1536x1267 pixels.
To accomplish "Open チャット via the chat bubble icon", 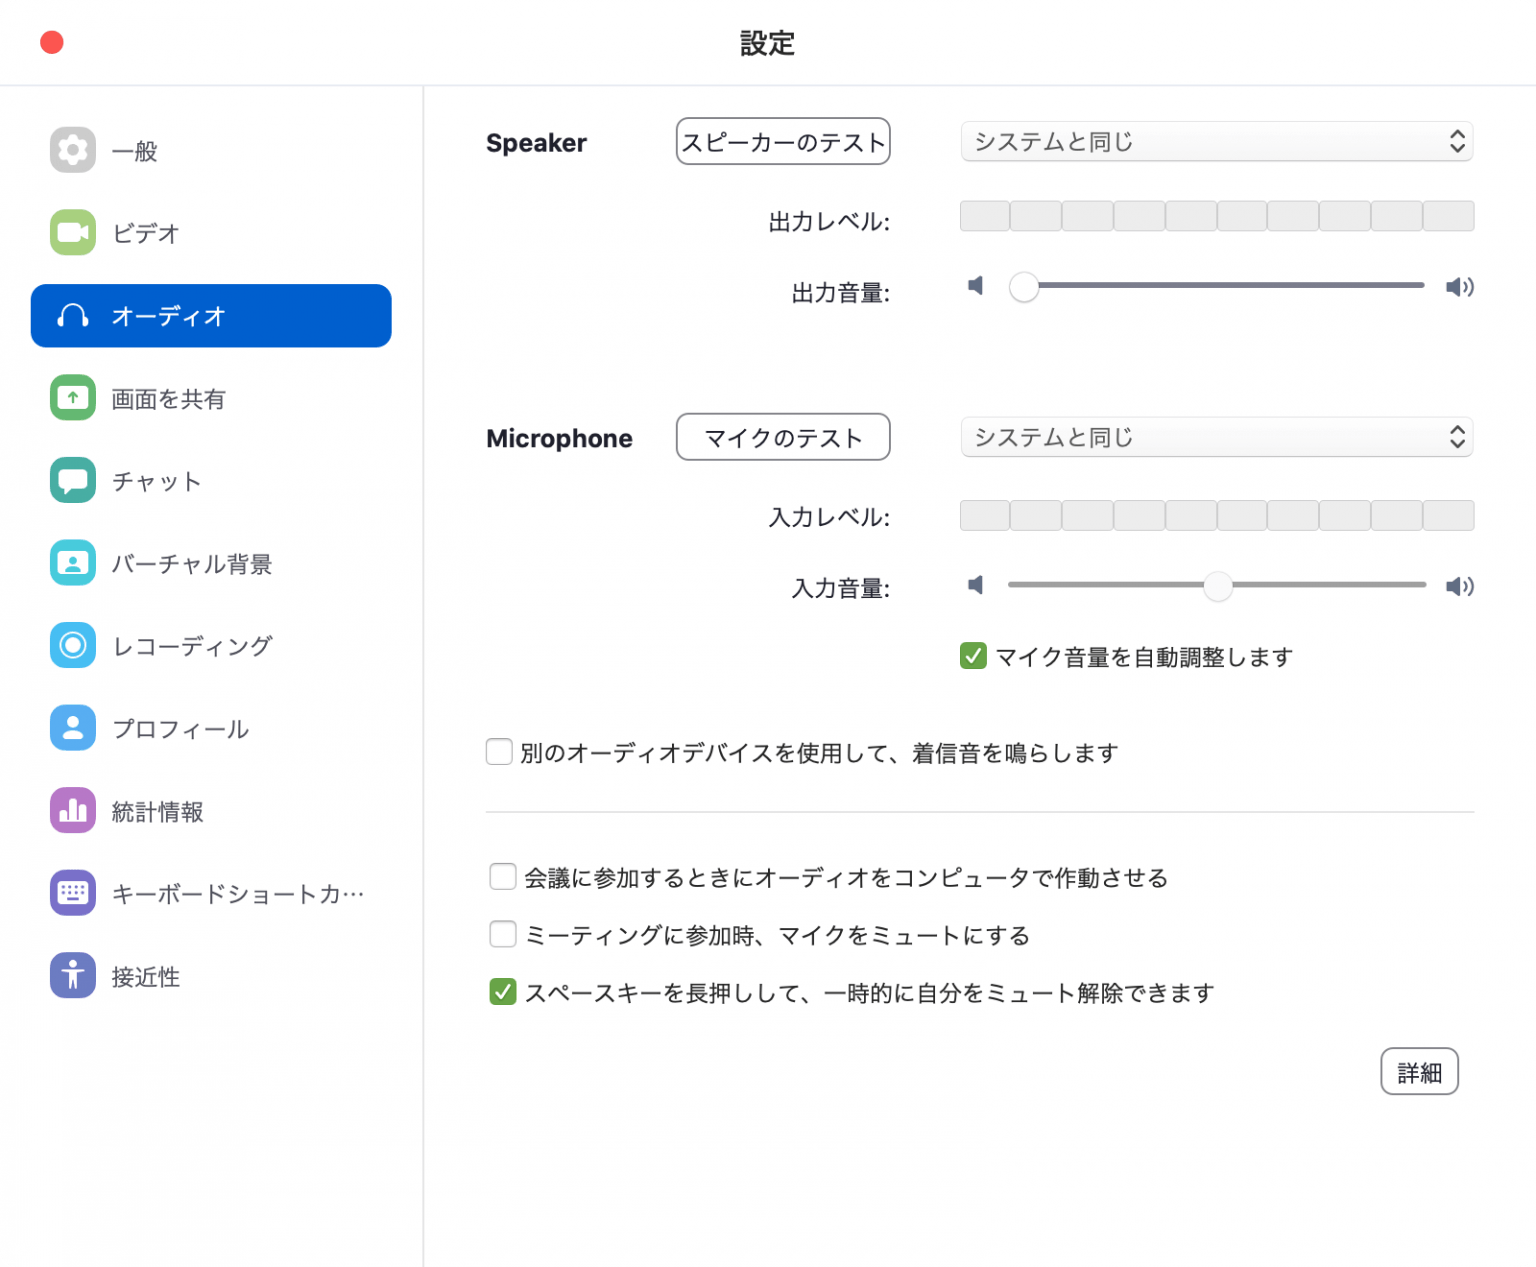I will coord(72,480).
